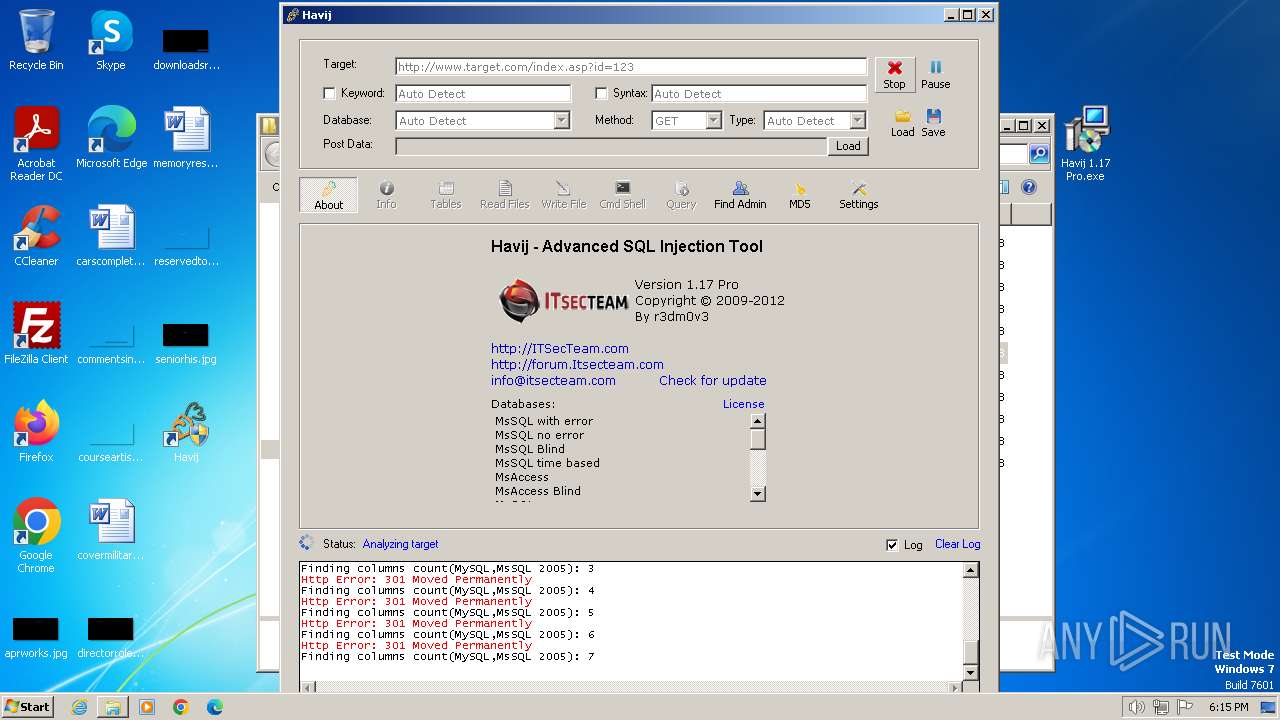Open the Write File tab
This screenshot has width=1280, height=720.
(x=563, y=195)
